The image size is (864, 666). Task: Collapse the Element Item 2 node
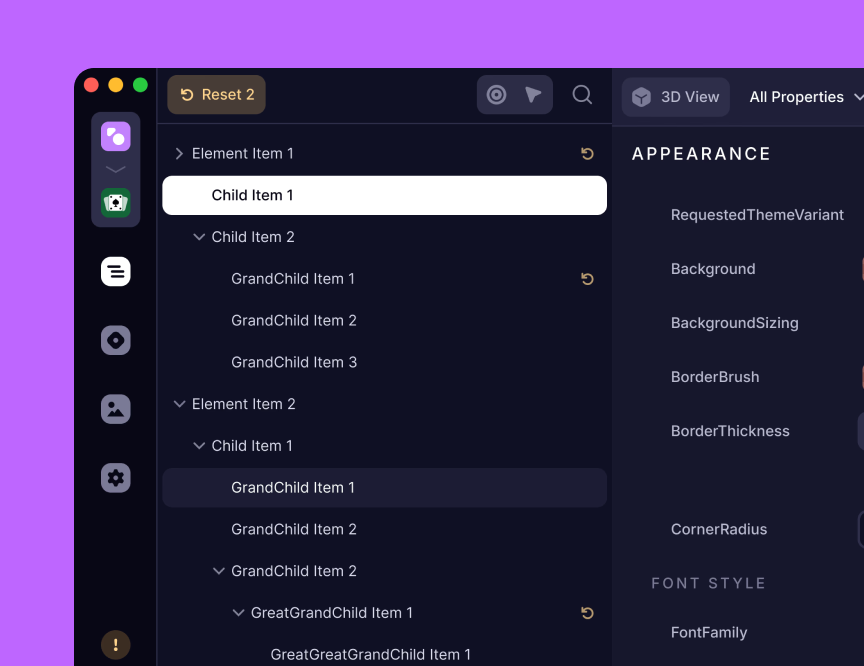(x=179, y=404)
